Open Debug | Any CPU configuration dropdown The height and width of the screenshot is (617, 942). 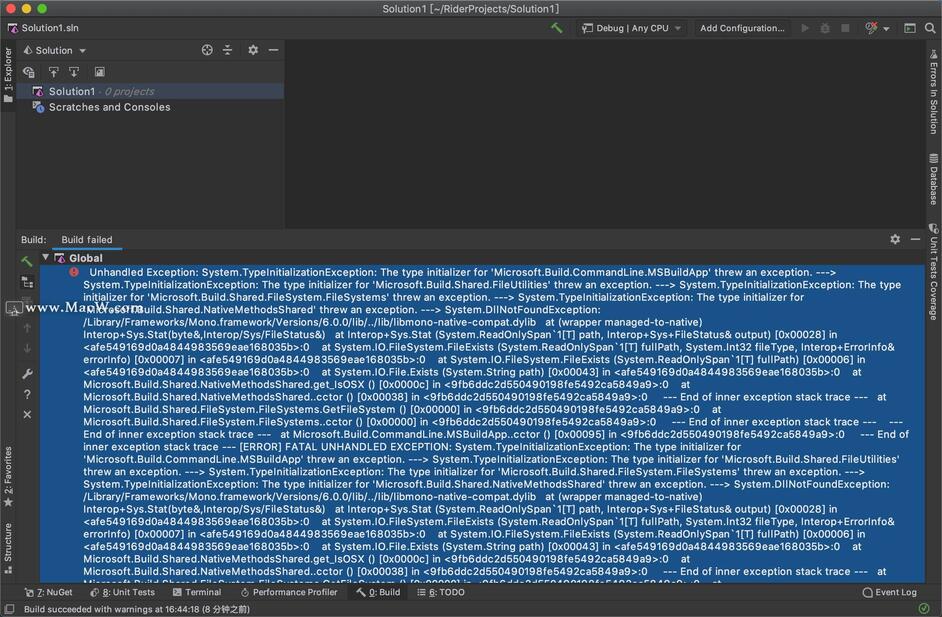[x=631, y=28]
